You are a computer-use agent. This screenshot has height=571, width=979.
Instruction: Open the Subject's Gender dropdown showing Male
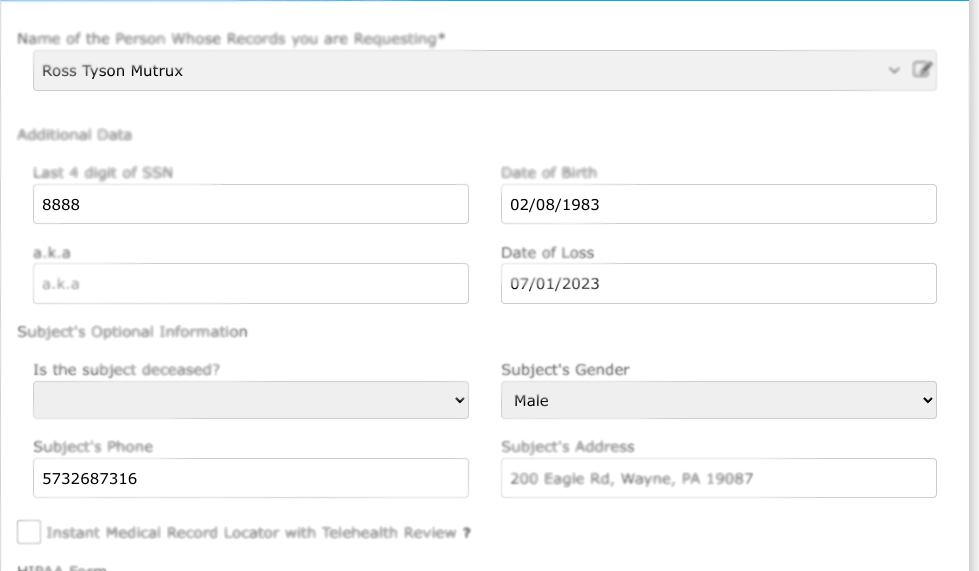(718, 400)
